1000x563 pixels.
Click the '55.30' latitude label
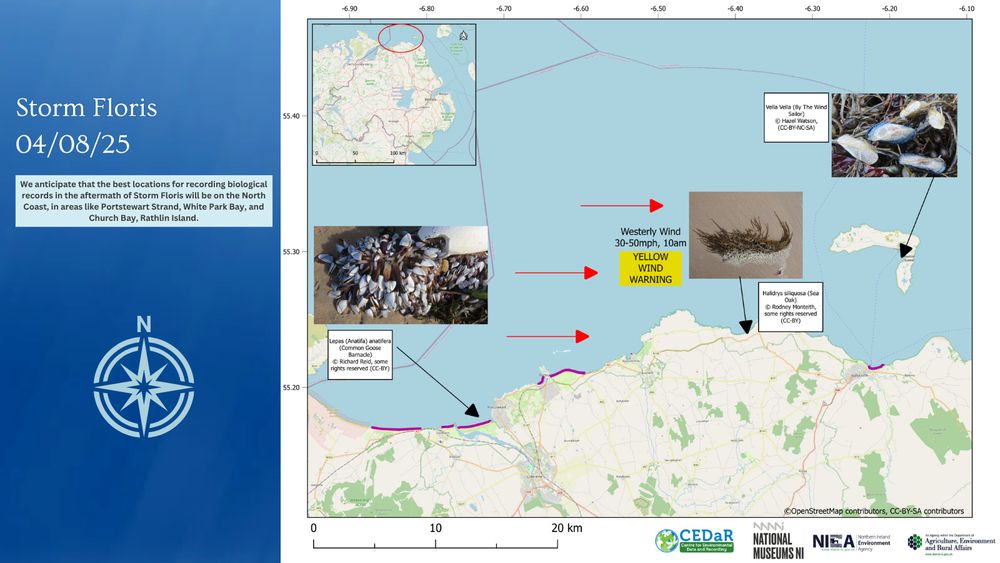click(291, 252)
